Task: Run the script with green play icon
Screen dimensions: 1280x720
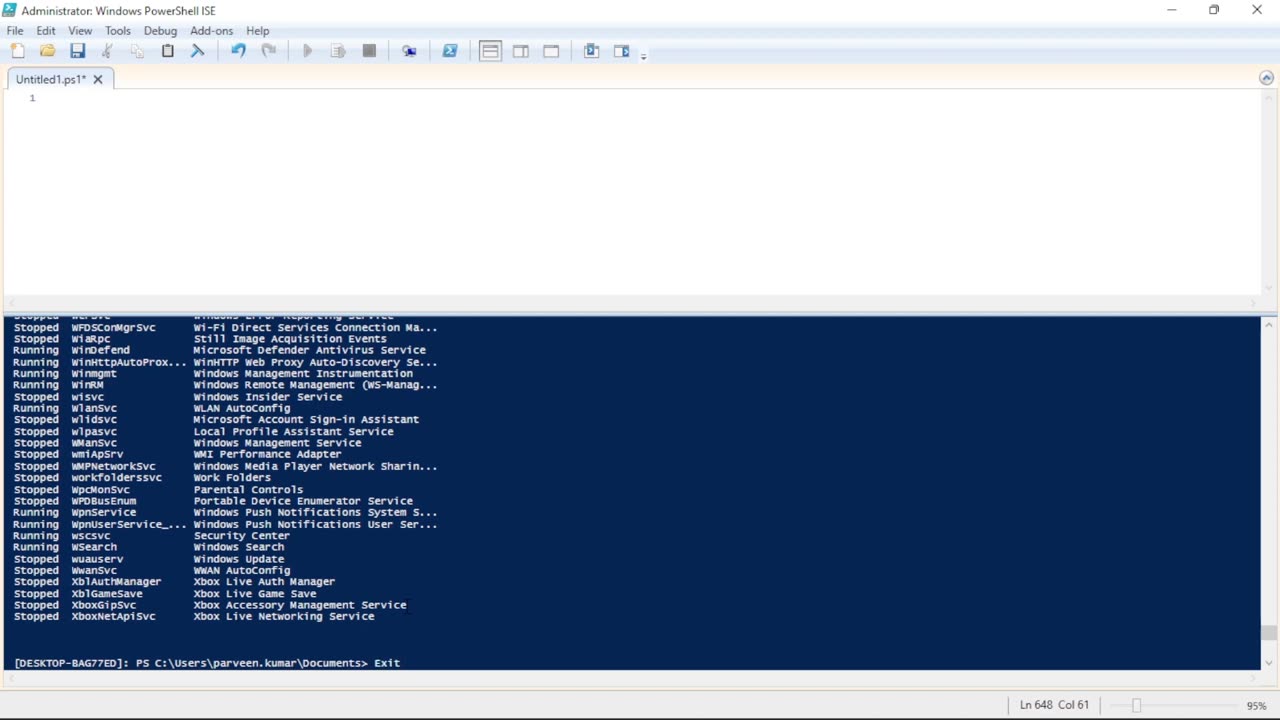Action: coord(308,51)
